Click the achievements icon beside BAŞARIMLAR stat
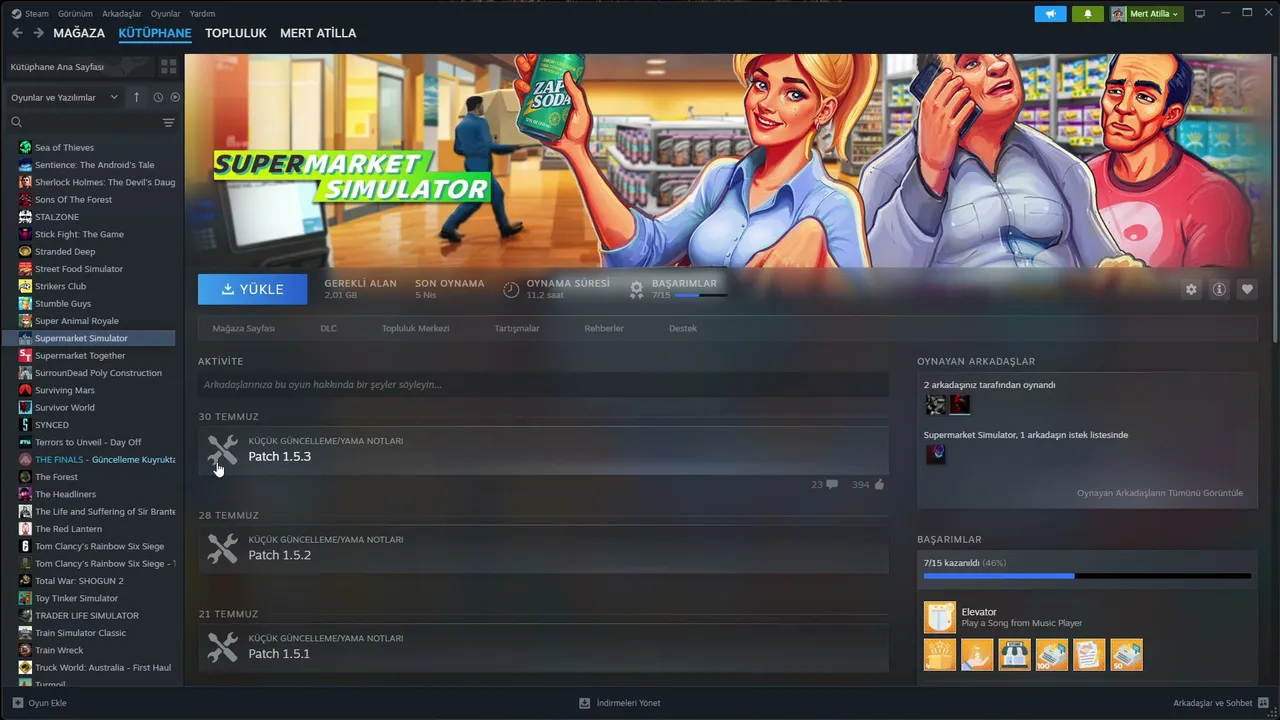 pyautogui.click(x=636, y=289)
